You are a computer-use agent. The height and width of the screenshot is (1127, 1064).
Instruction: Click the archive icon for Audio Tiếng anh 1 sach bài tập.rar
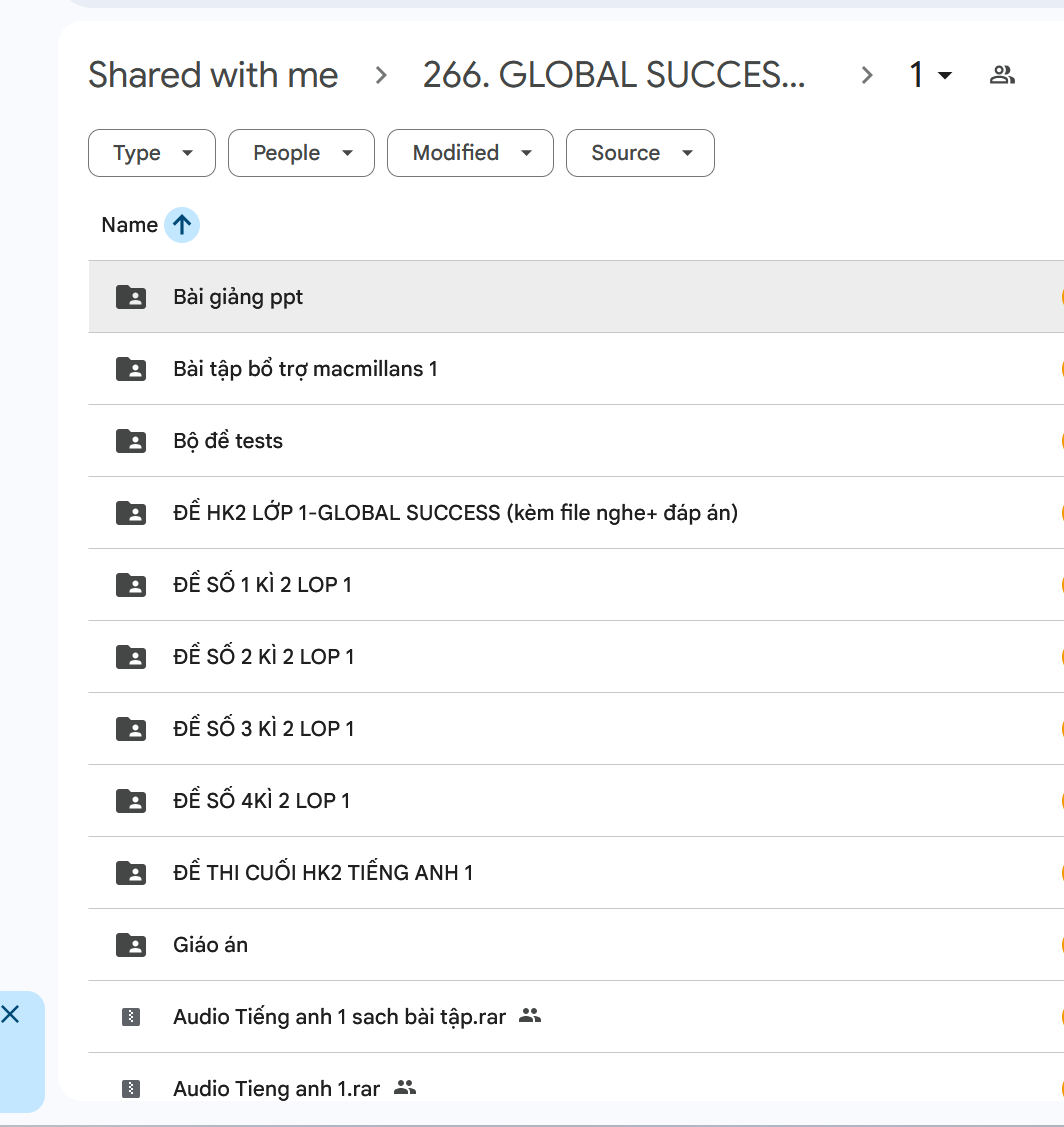click(131, 1017)
